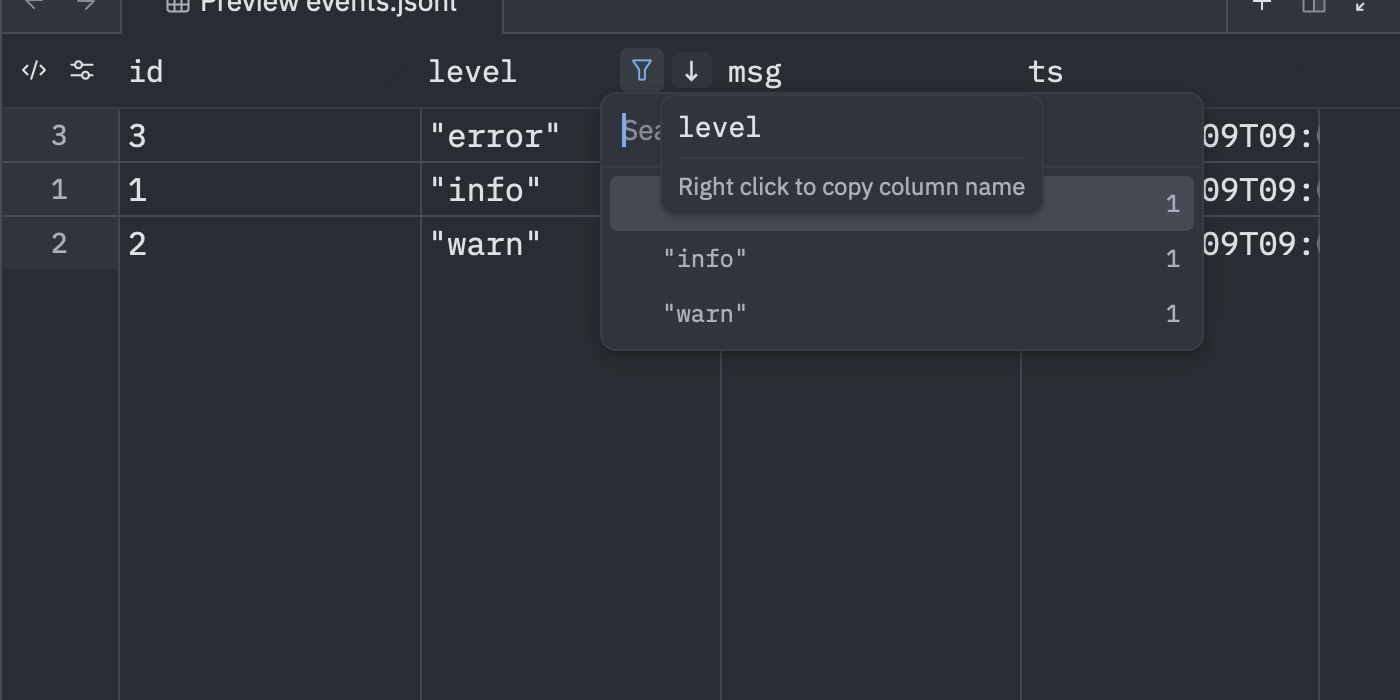Select row number 2 in the gutter
Viewport: 1400px width, 700px height.
59,243
